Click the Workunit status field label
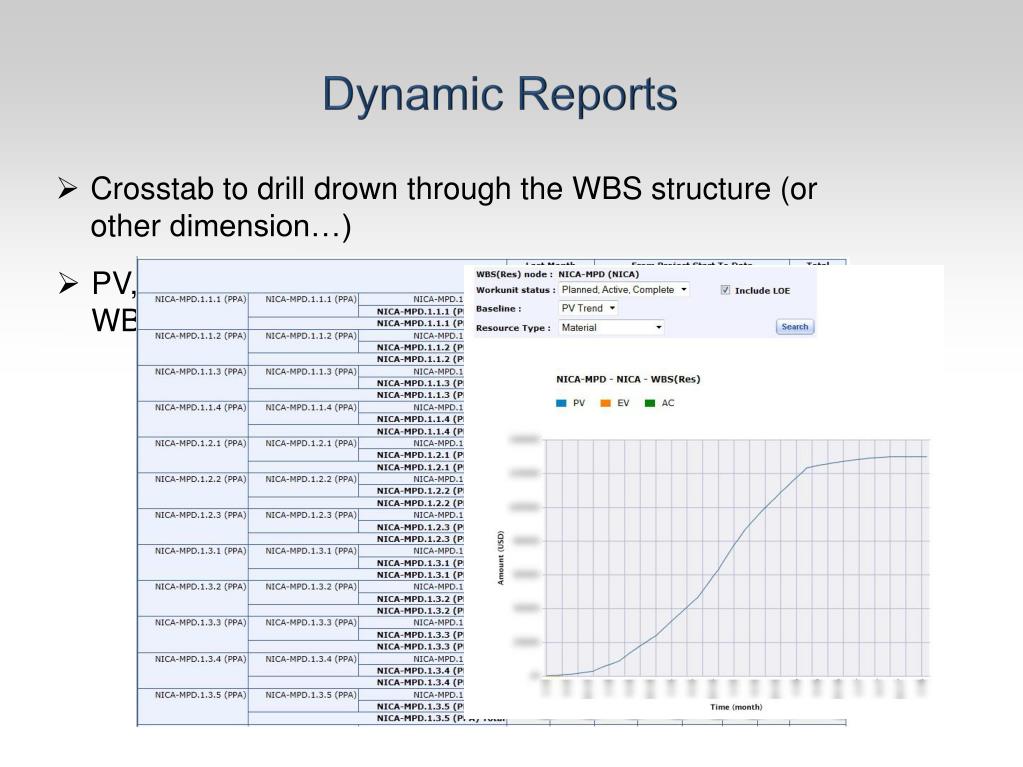The image size is (1023, 767). [515, 290]
